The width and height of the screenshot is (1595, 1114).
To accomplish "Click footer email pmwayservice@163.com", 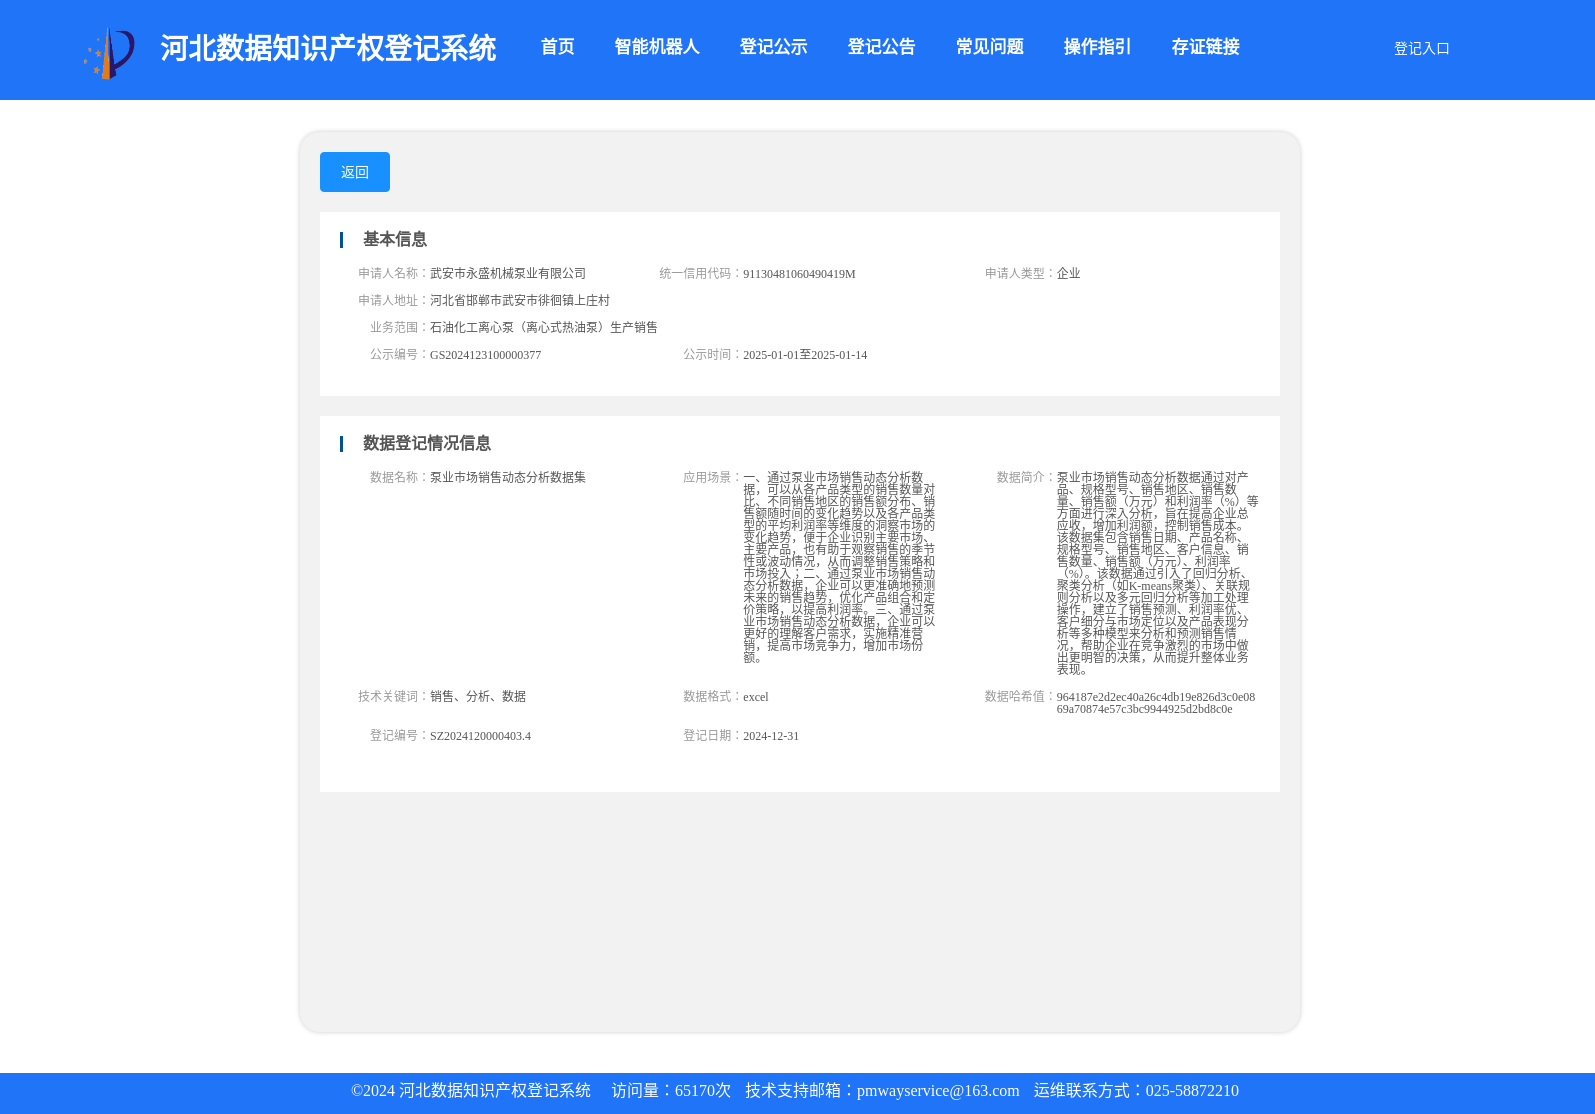I will tap(938, 1091).
